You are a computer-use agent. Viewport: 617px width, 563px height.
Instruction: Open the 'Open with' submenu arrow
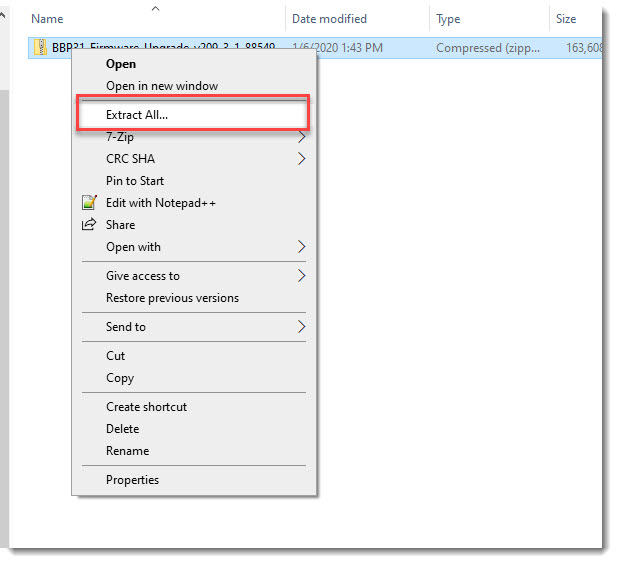(301, 247)
